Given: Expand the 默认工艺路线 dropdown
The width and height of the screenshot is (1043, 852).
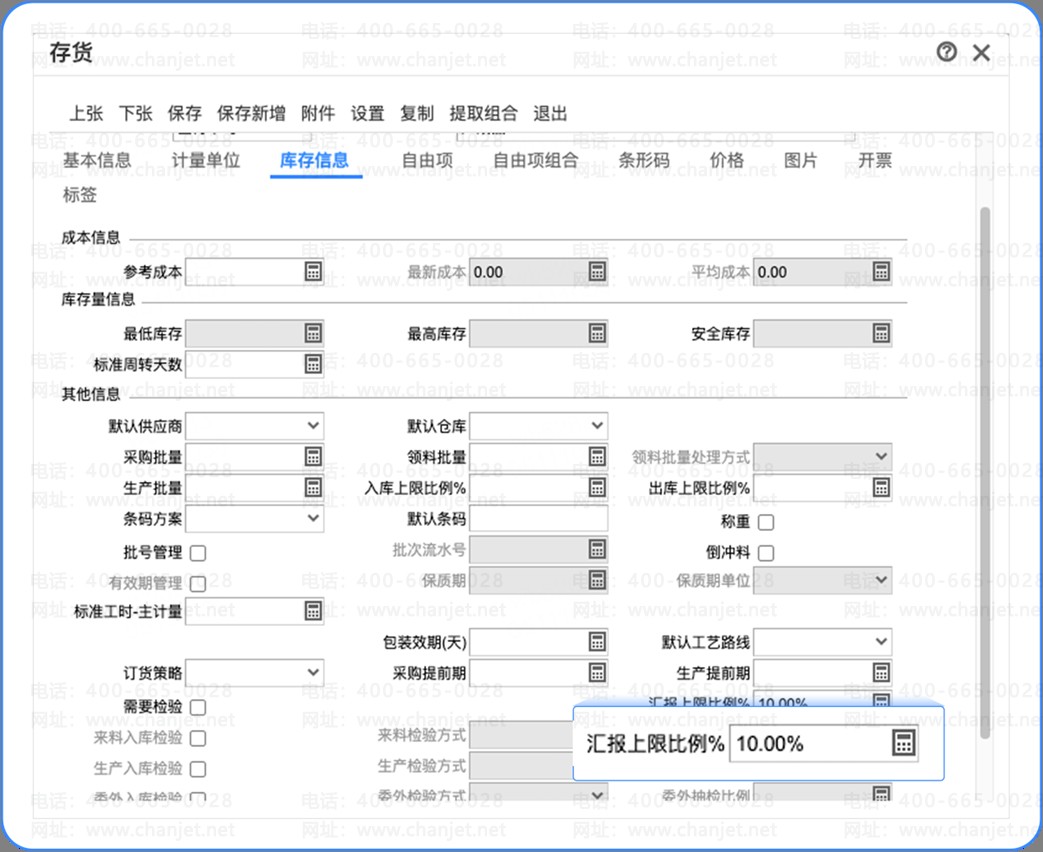Looking at the screenshot, I should click(881, 641).
